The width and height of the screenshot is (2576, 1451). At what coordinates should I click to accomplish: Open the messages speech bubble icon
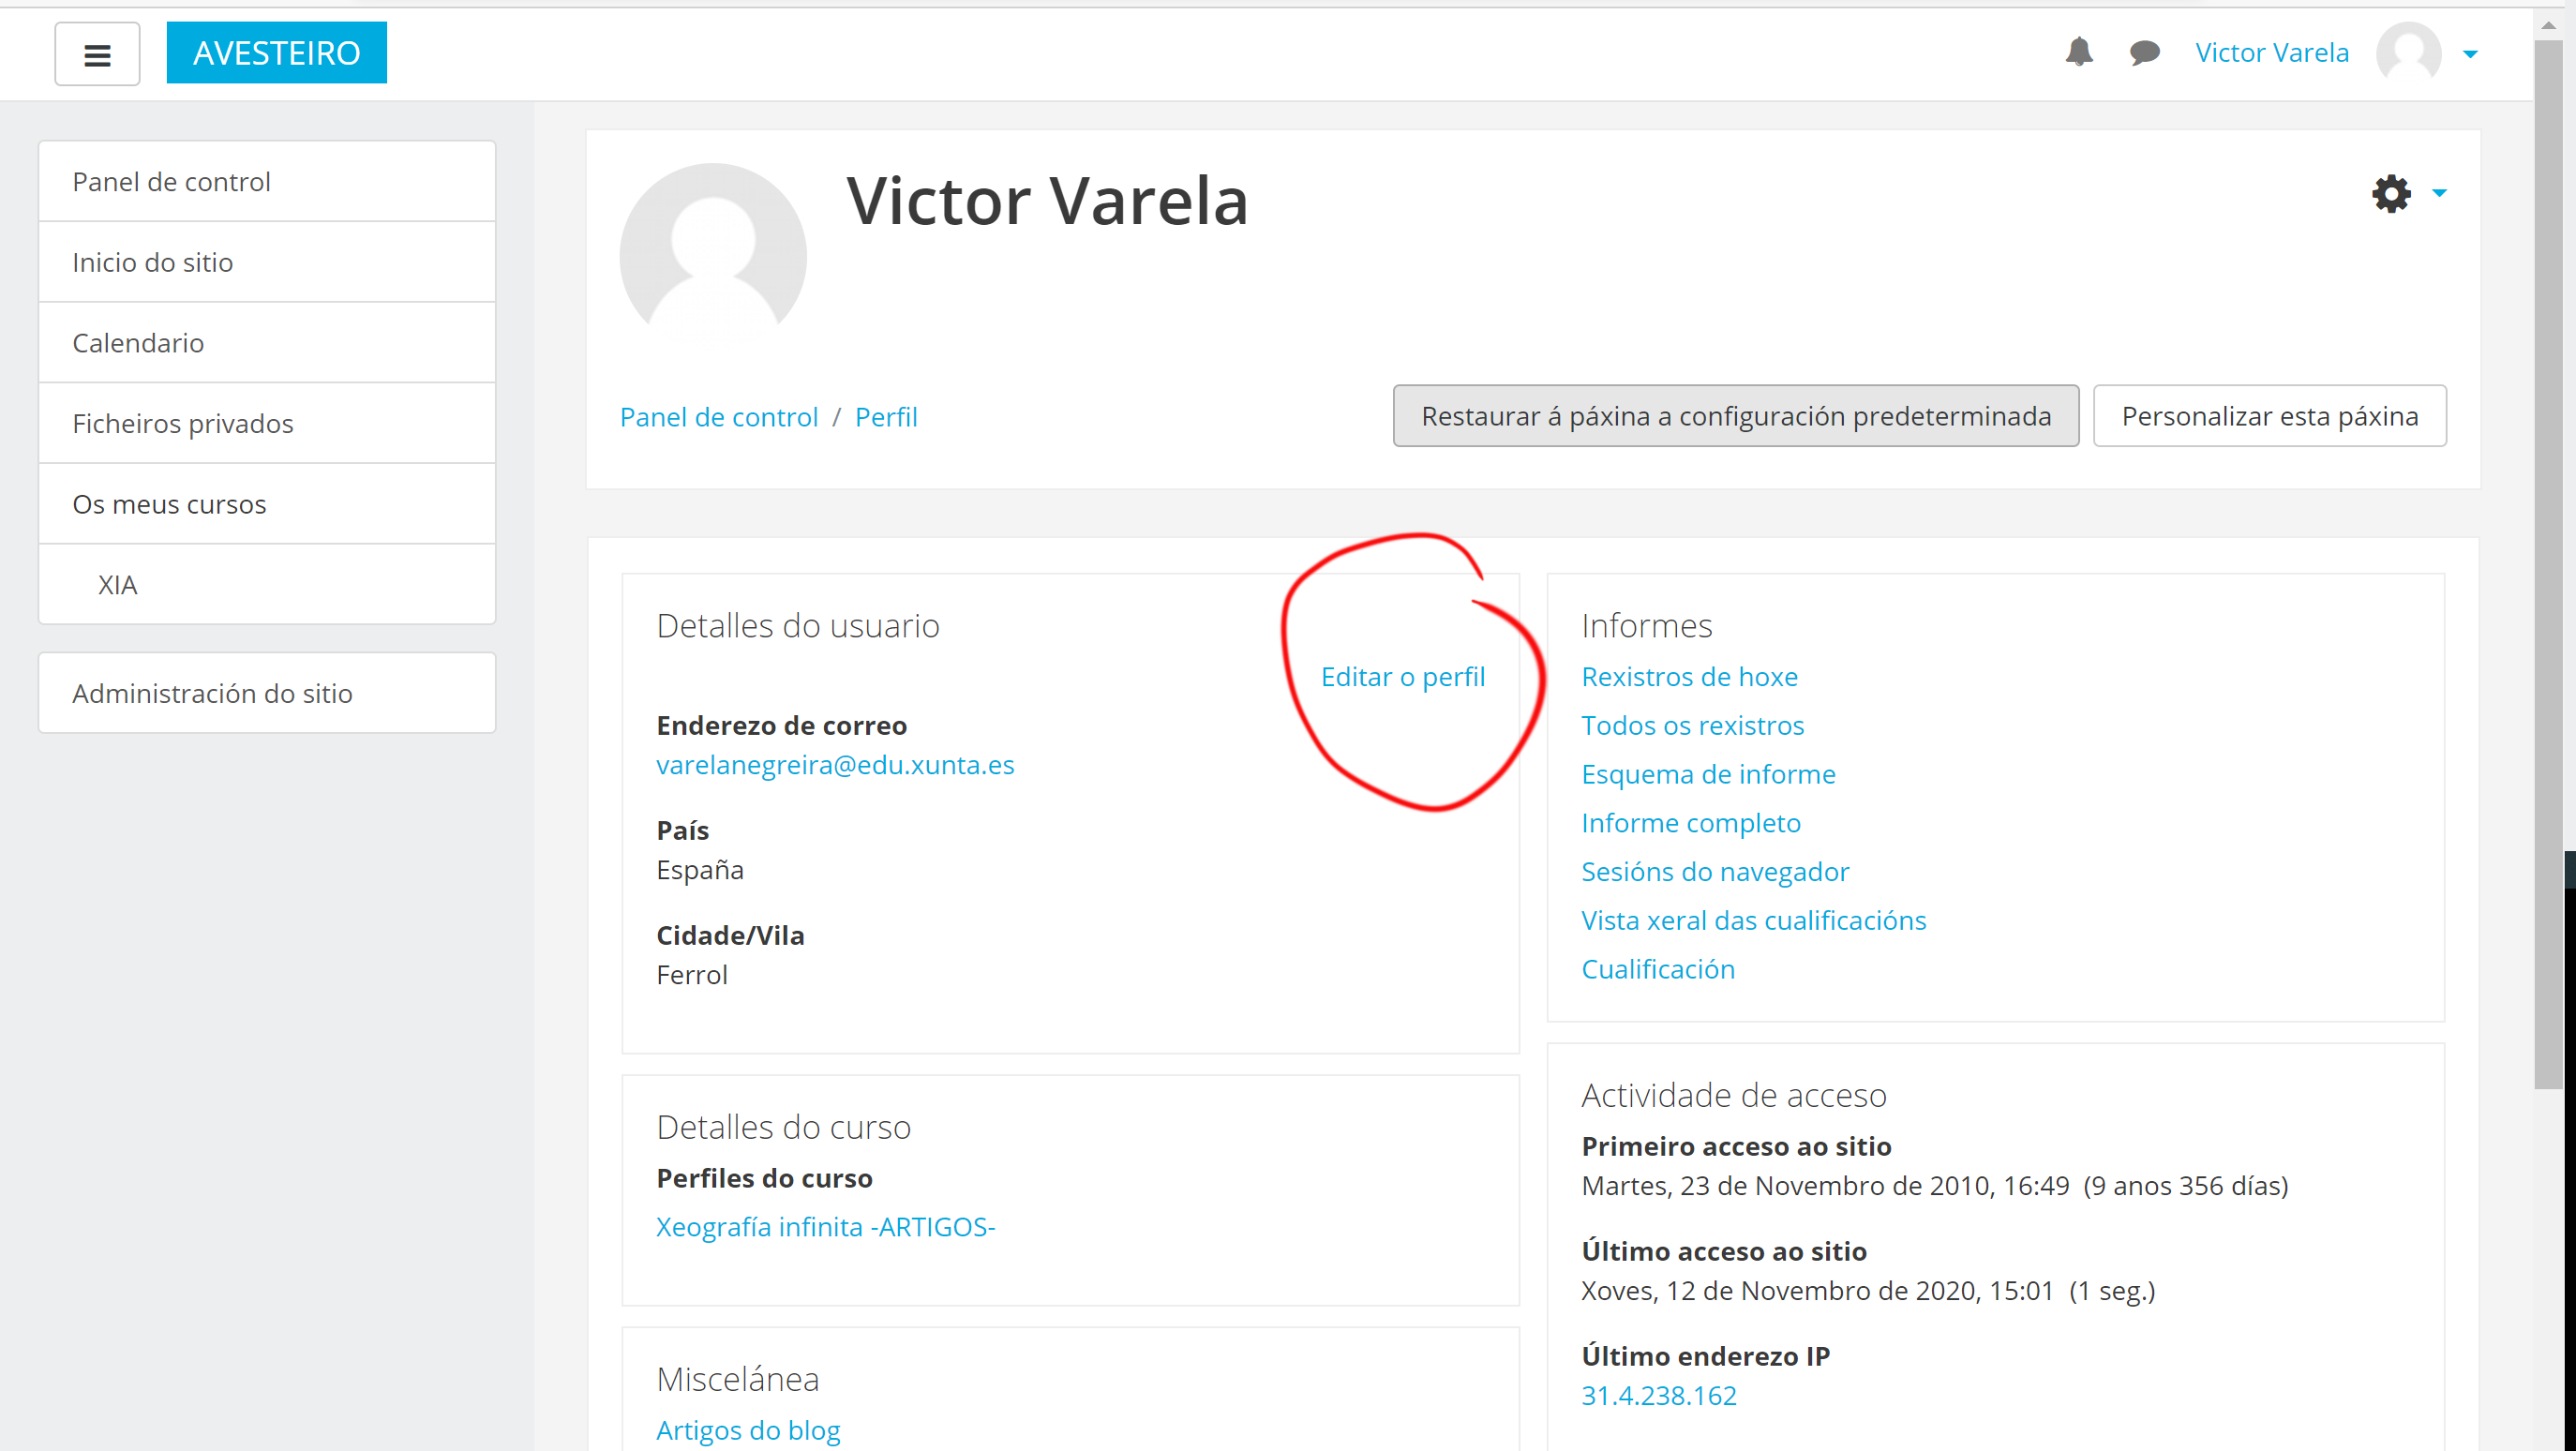pos(2144,52)
